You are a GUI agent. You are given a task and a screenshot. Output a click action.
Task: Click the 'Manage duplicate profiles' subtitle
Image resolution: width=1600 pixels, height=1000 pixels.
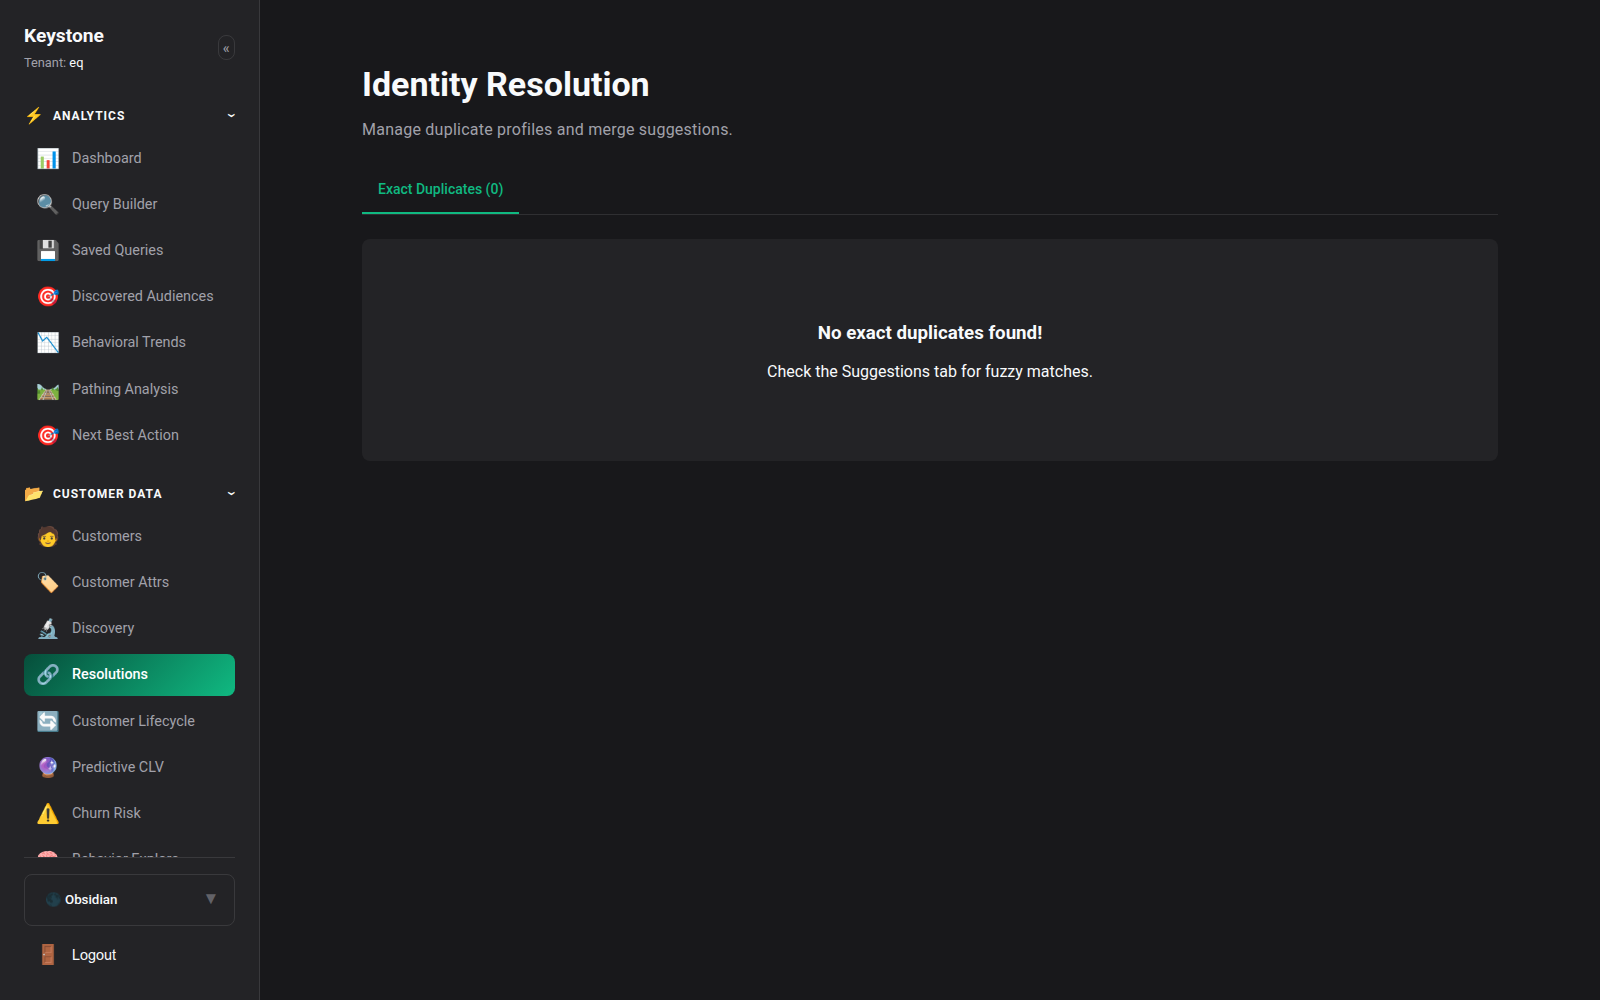547,130
